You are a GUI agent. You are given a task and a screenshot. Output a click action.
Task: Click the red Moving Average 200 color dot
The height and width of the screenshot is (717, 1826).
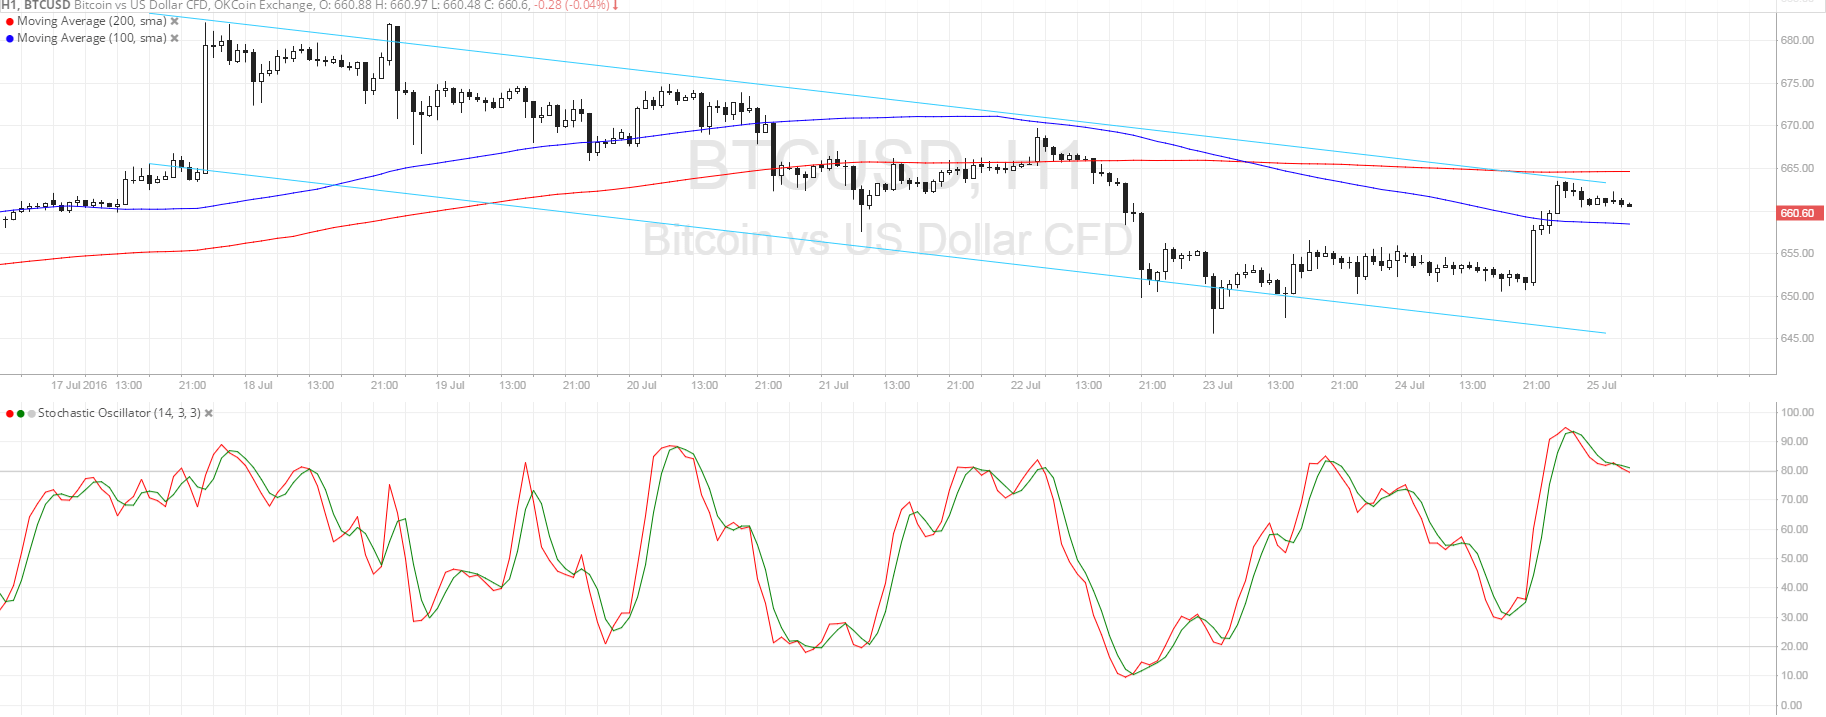point(9,21)
